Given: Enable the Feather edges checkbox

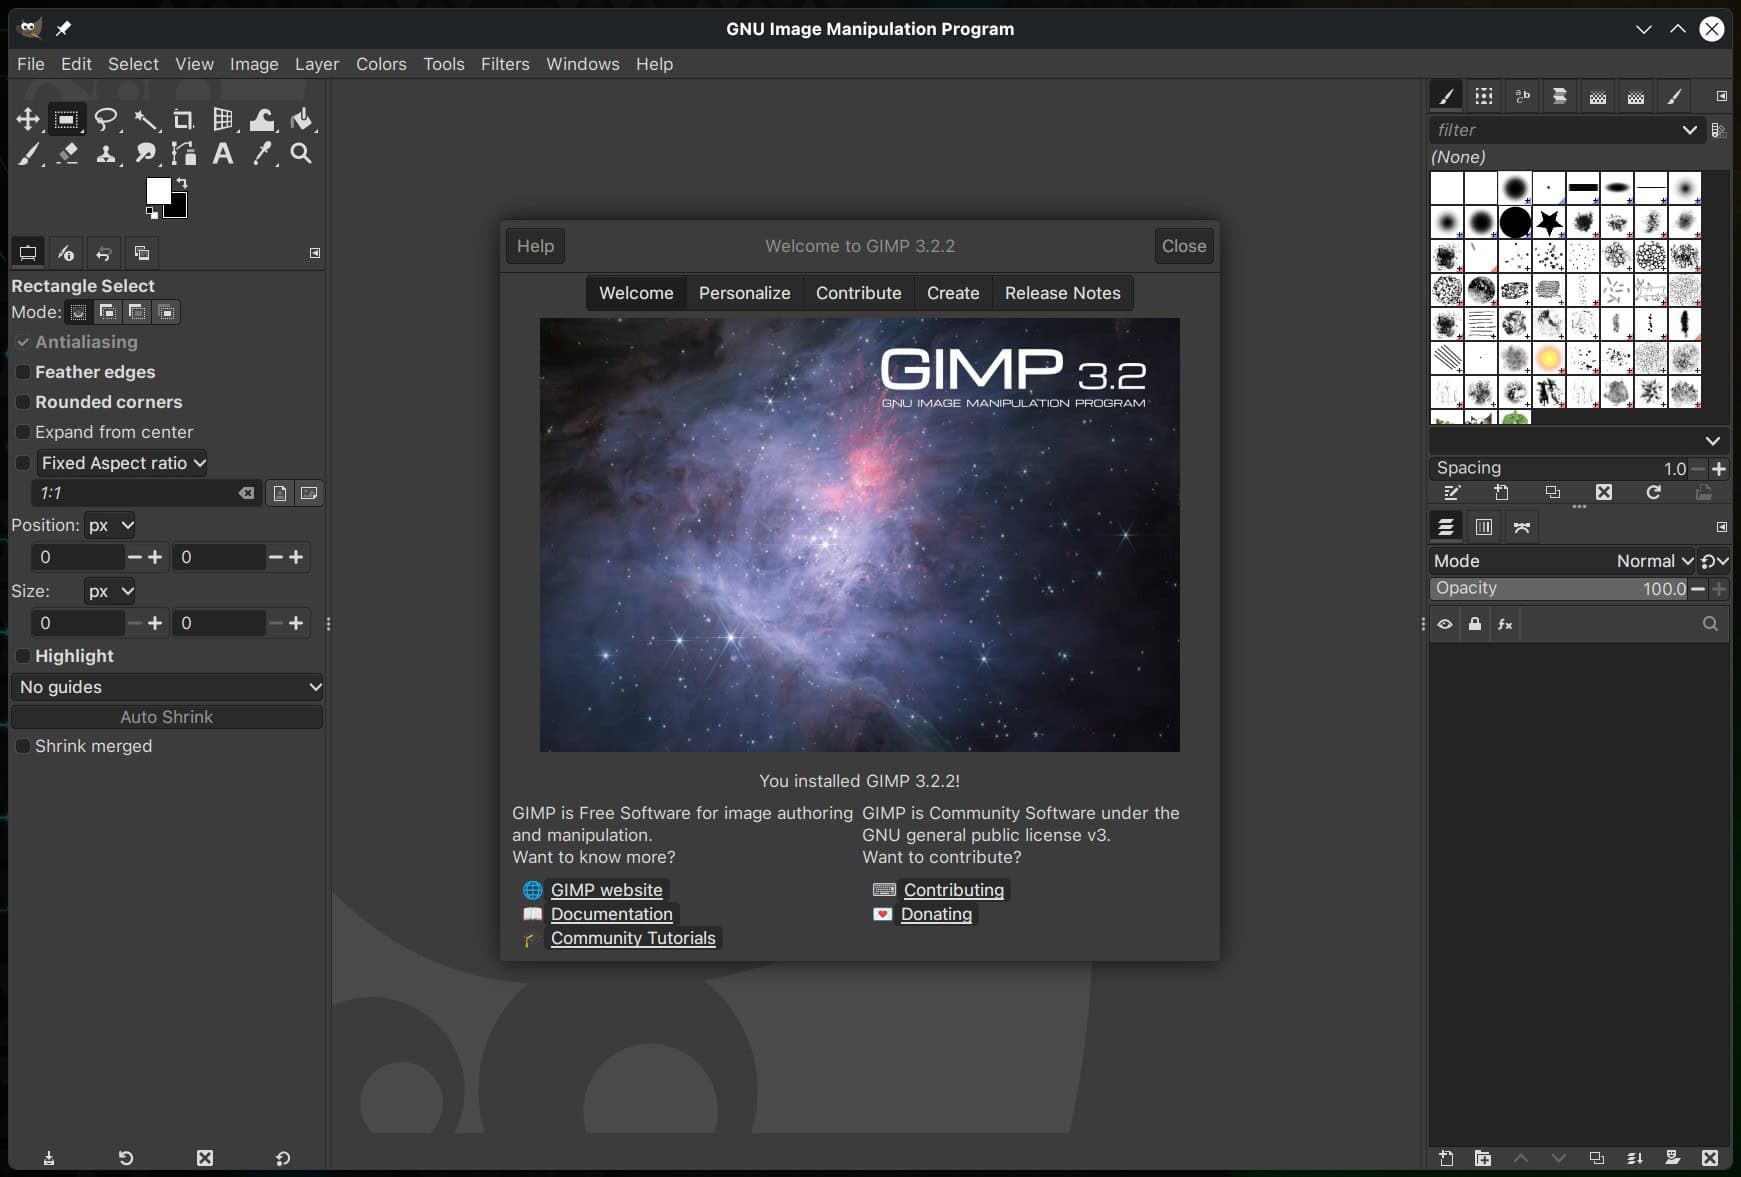Looking at the screenshot, I should point(23,372).
